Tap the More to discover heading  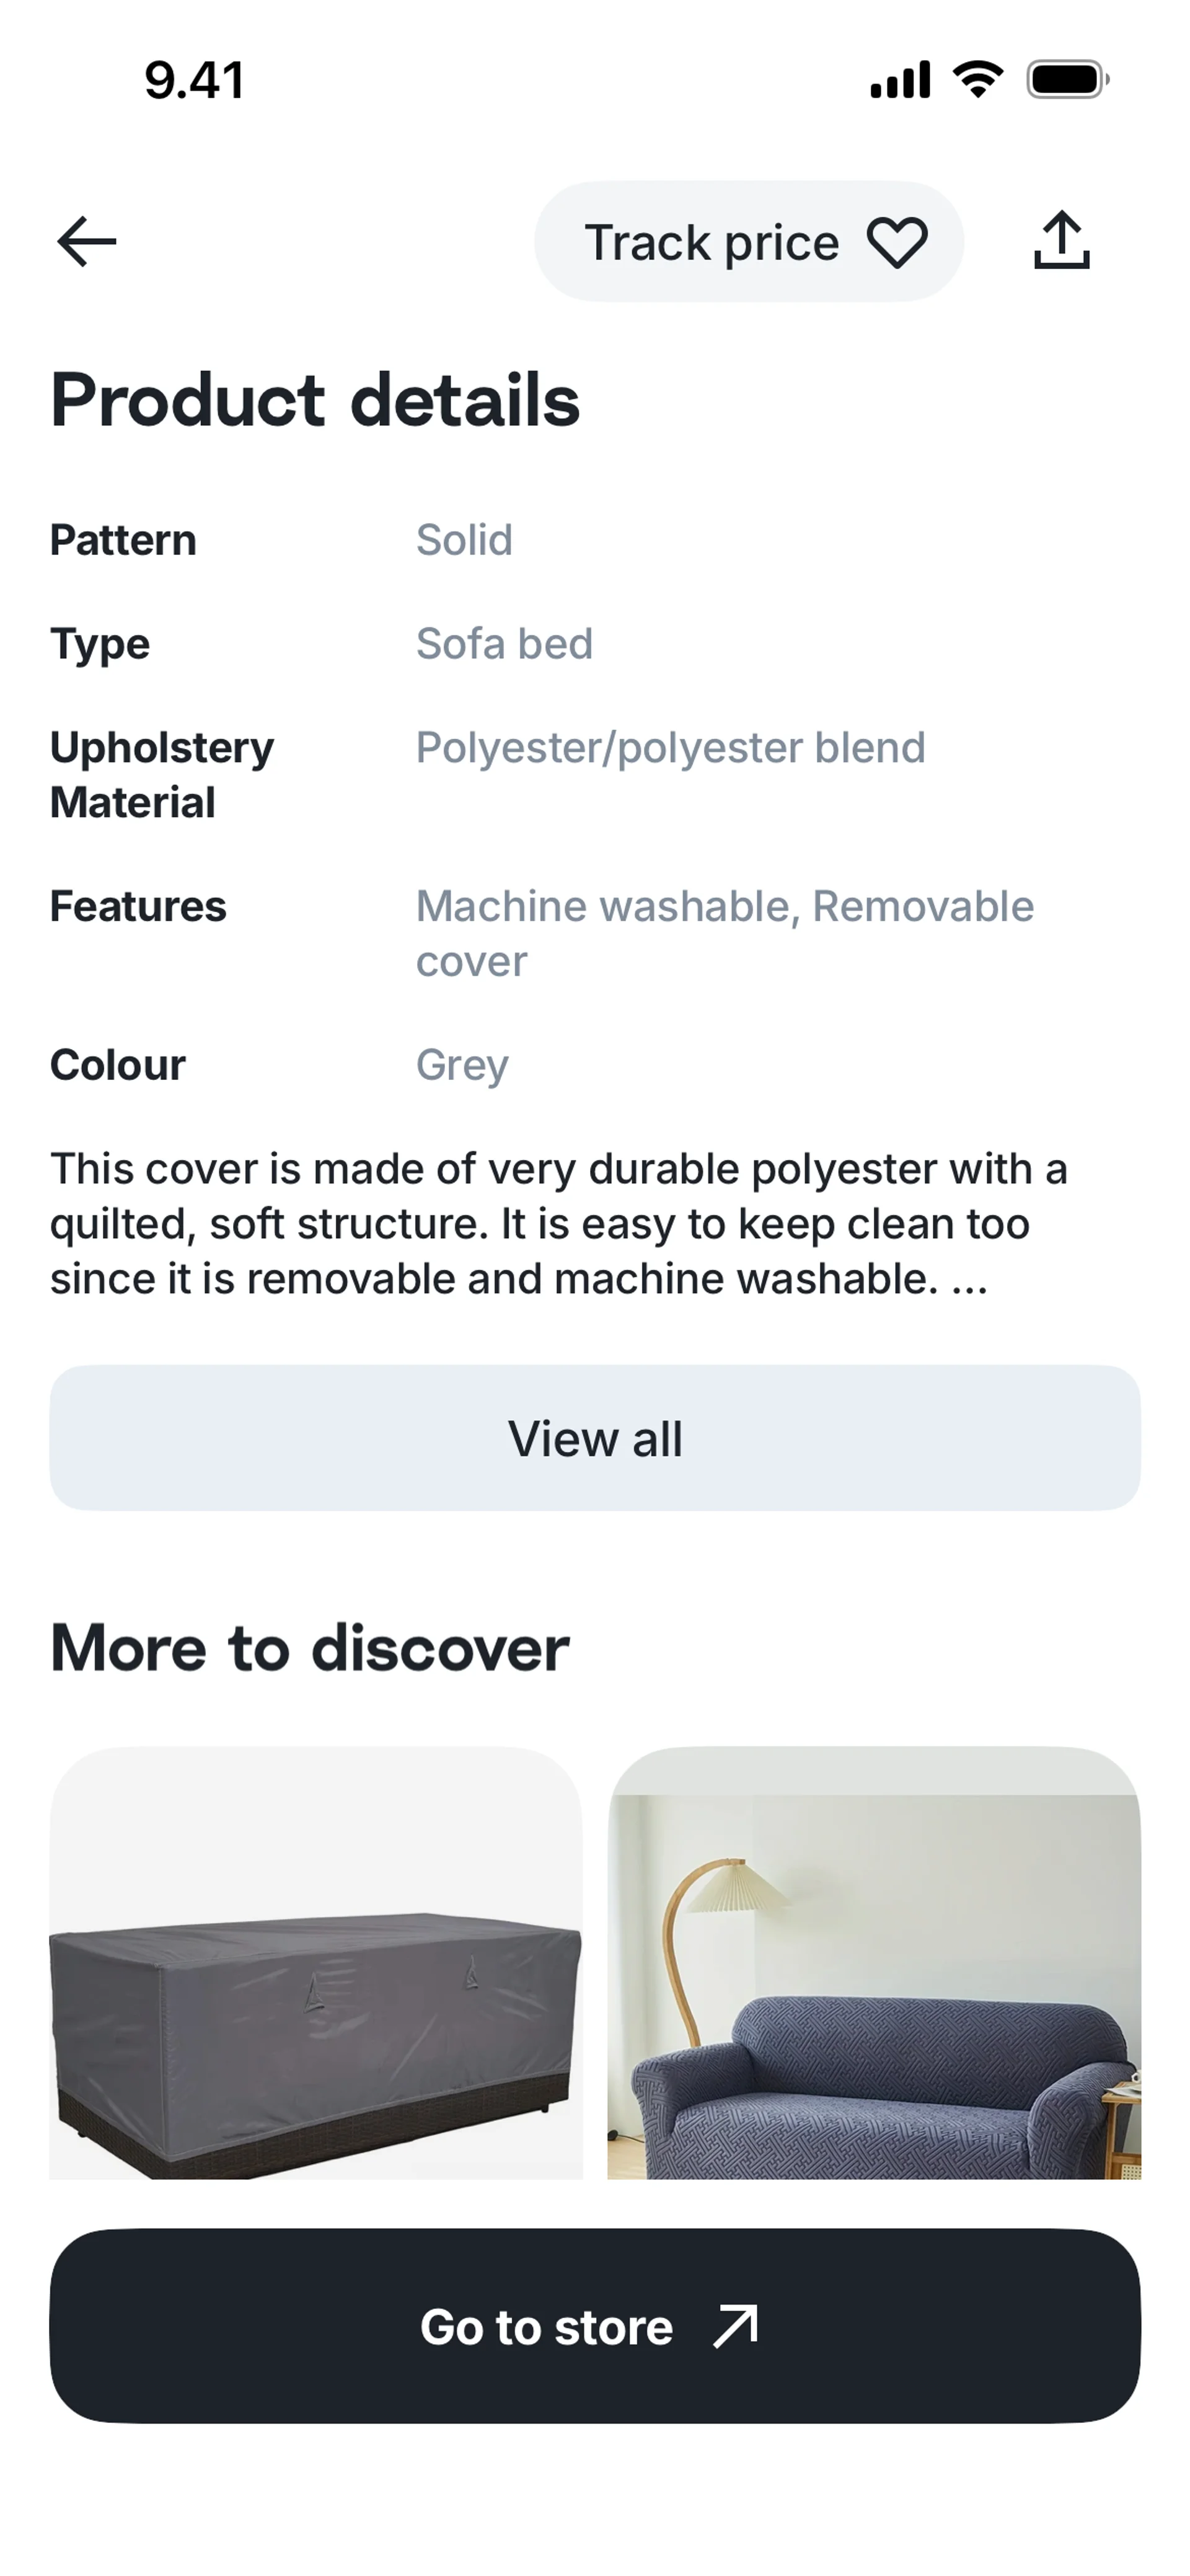(x=310, y=1648)
